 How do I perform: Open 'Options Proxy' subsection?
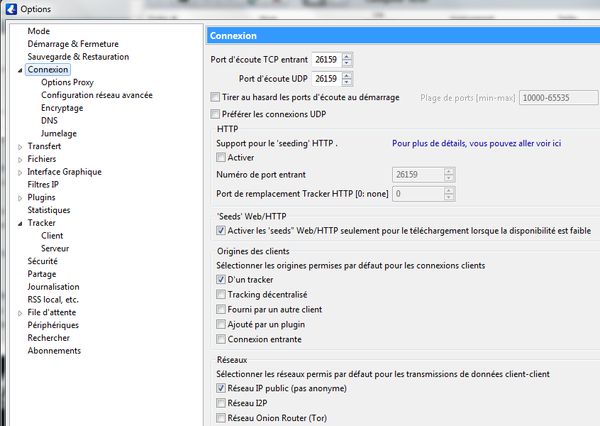click(x=67, y=82)
